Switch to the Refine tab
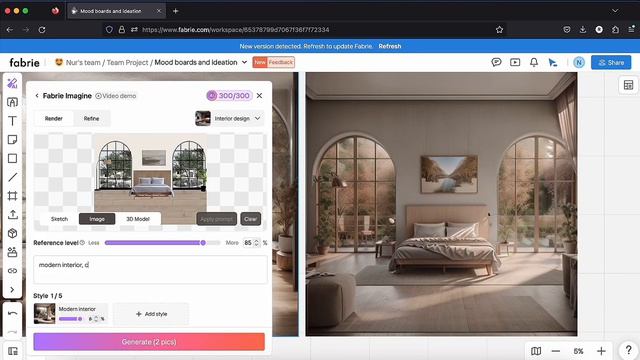 (x=91, y=118)
